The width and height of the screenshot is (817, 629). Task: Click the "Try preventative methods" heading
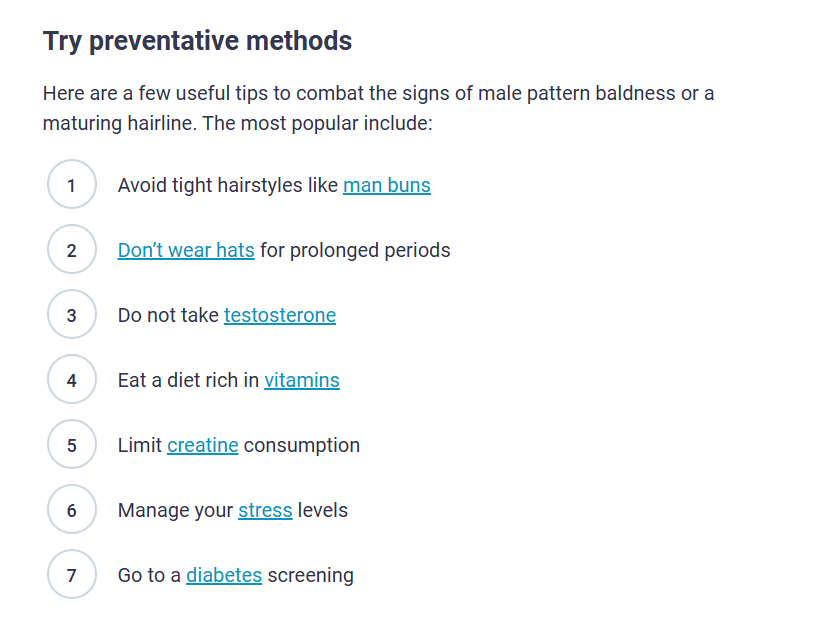[x=198, y=41]
